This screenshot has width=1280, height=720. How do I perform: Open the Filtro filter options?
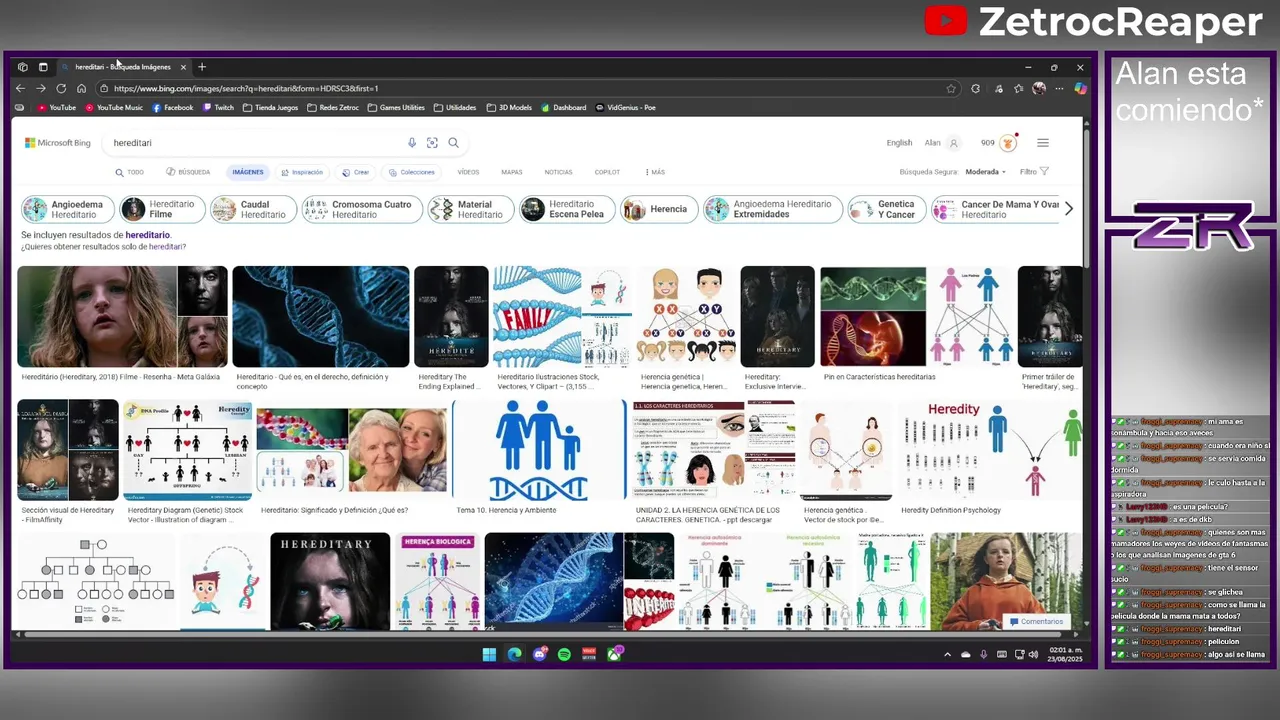click(x=1034, y=172)
